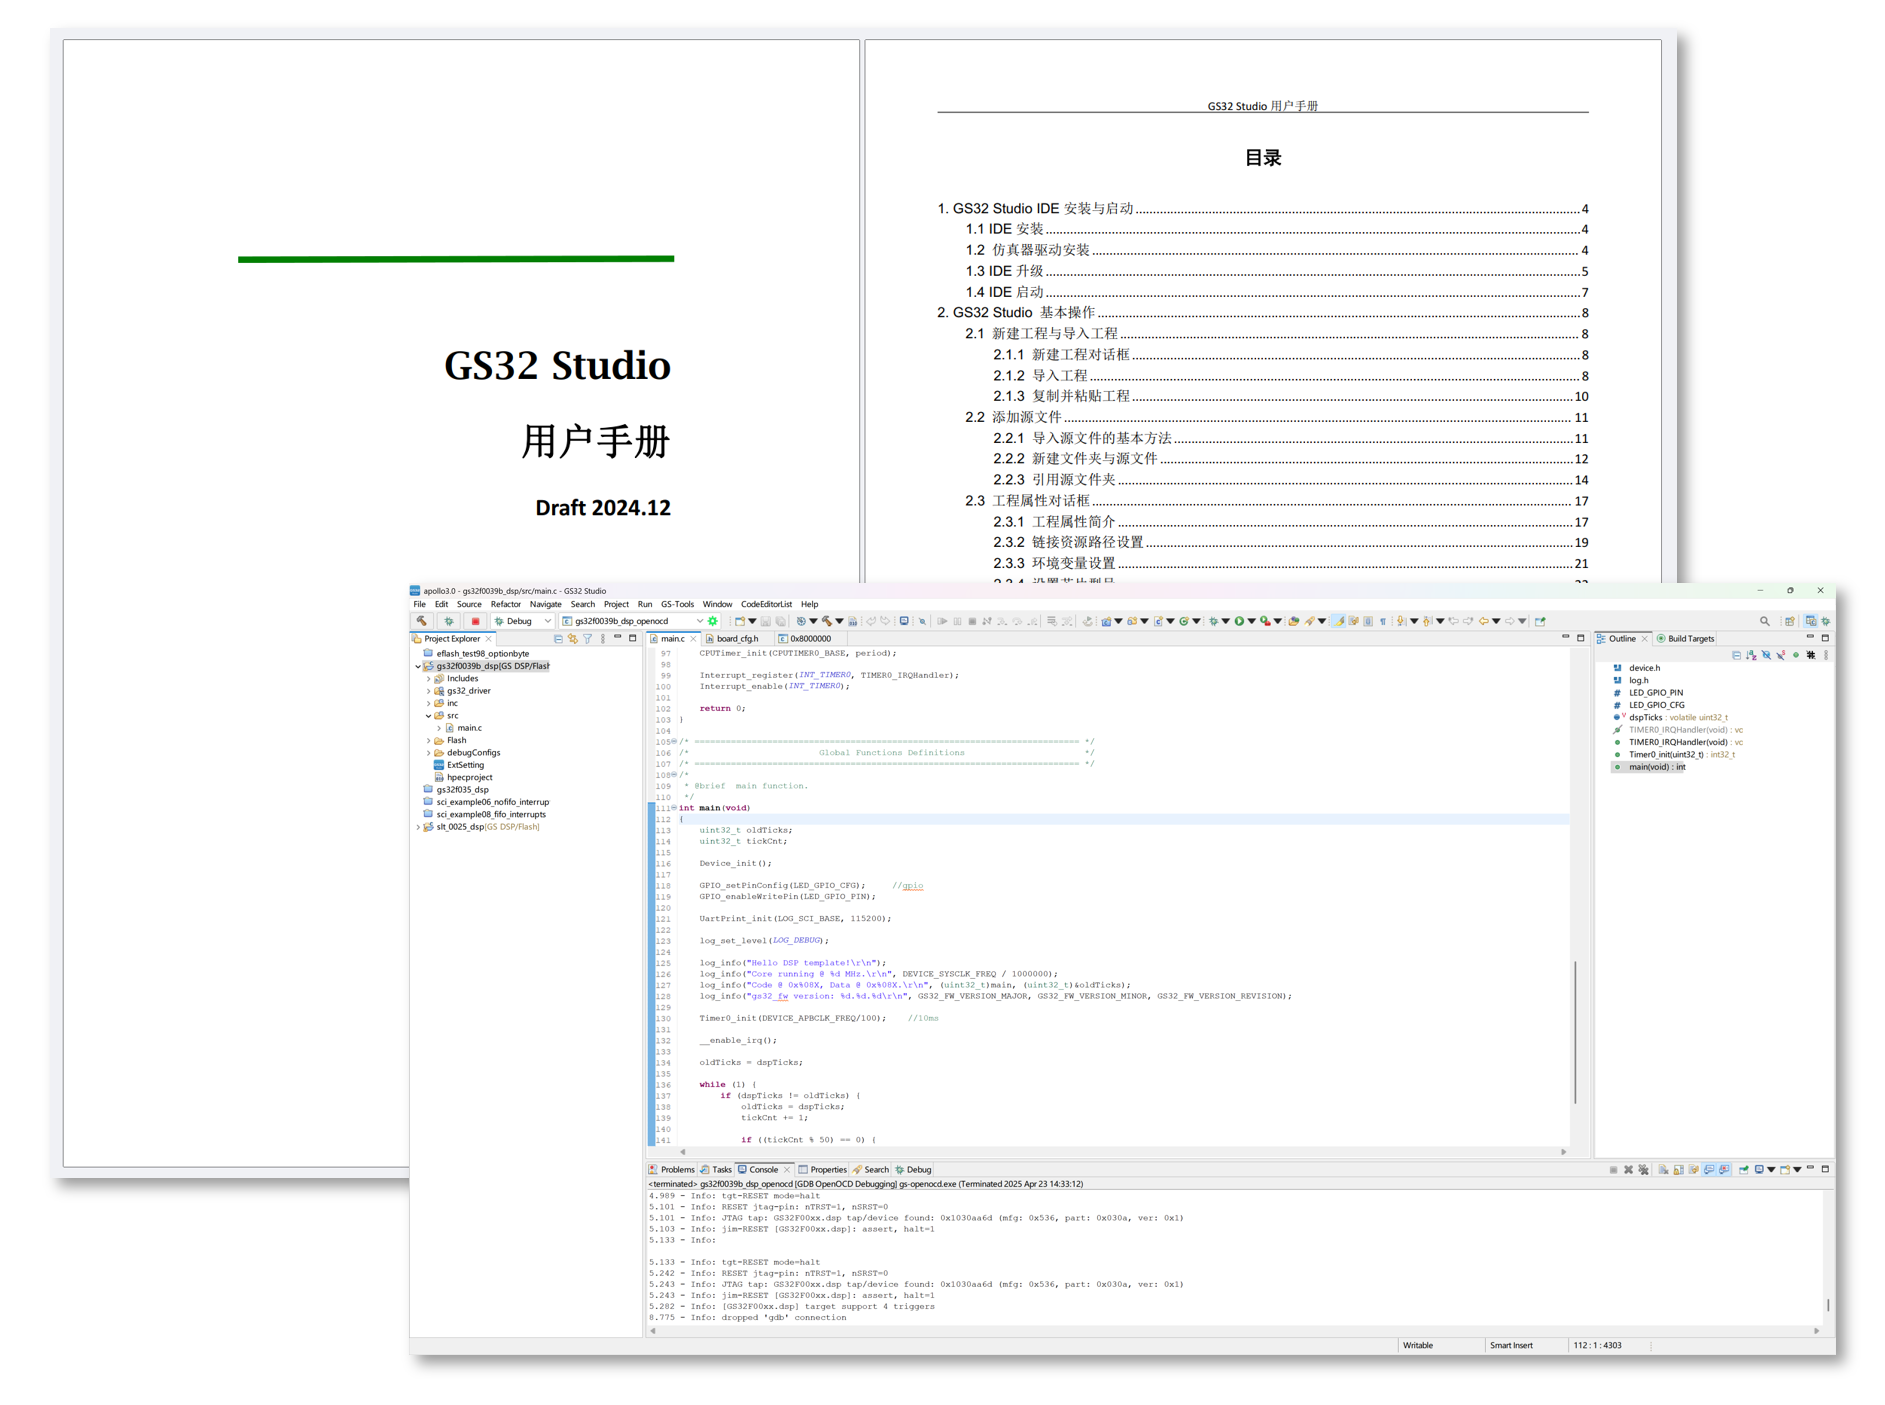This screenshot has height=1405, width=1885.
Task: Click Clear Console icon
Action: point(1663,1169)
